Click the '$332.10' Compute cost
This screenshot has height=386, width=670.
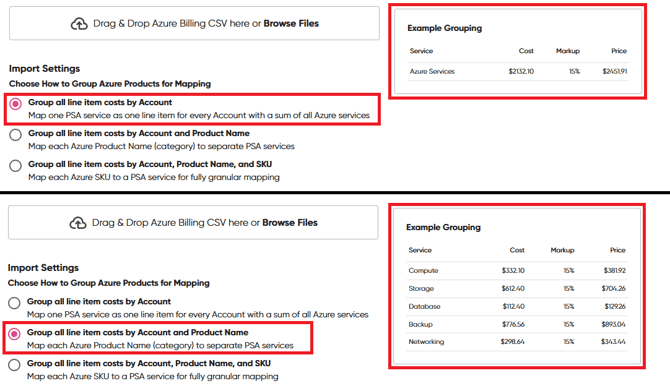pyautogui.click(x=513, y=271)
